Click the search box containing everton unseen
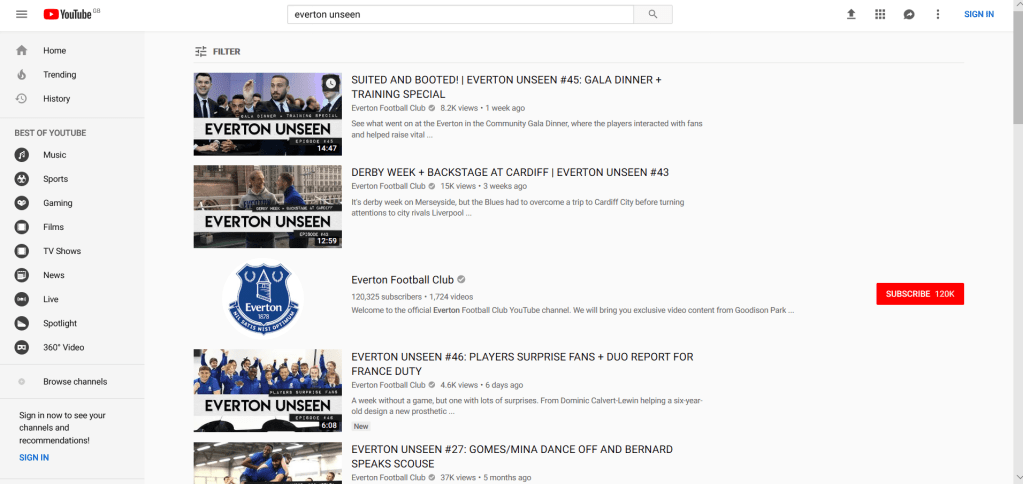The height and width of the screenshot is (484, 1023). (460, 14)
